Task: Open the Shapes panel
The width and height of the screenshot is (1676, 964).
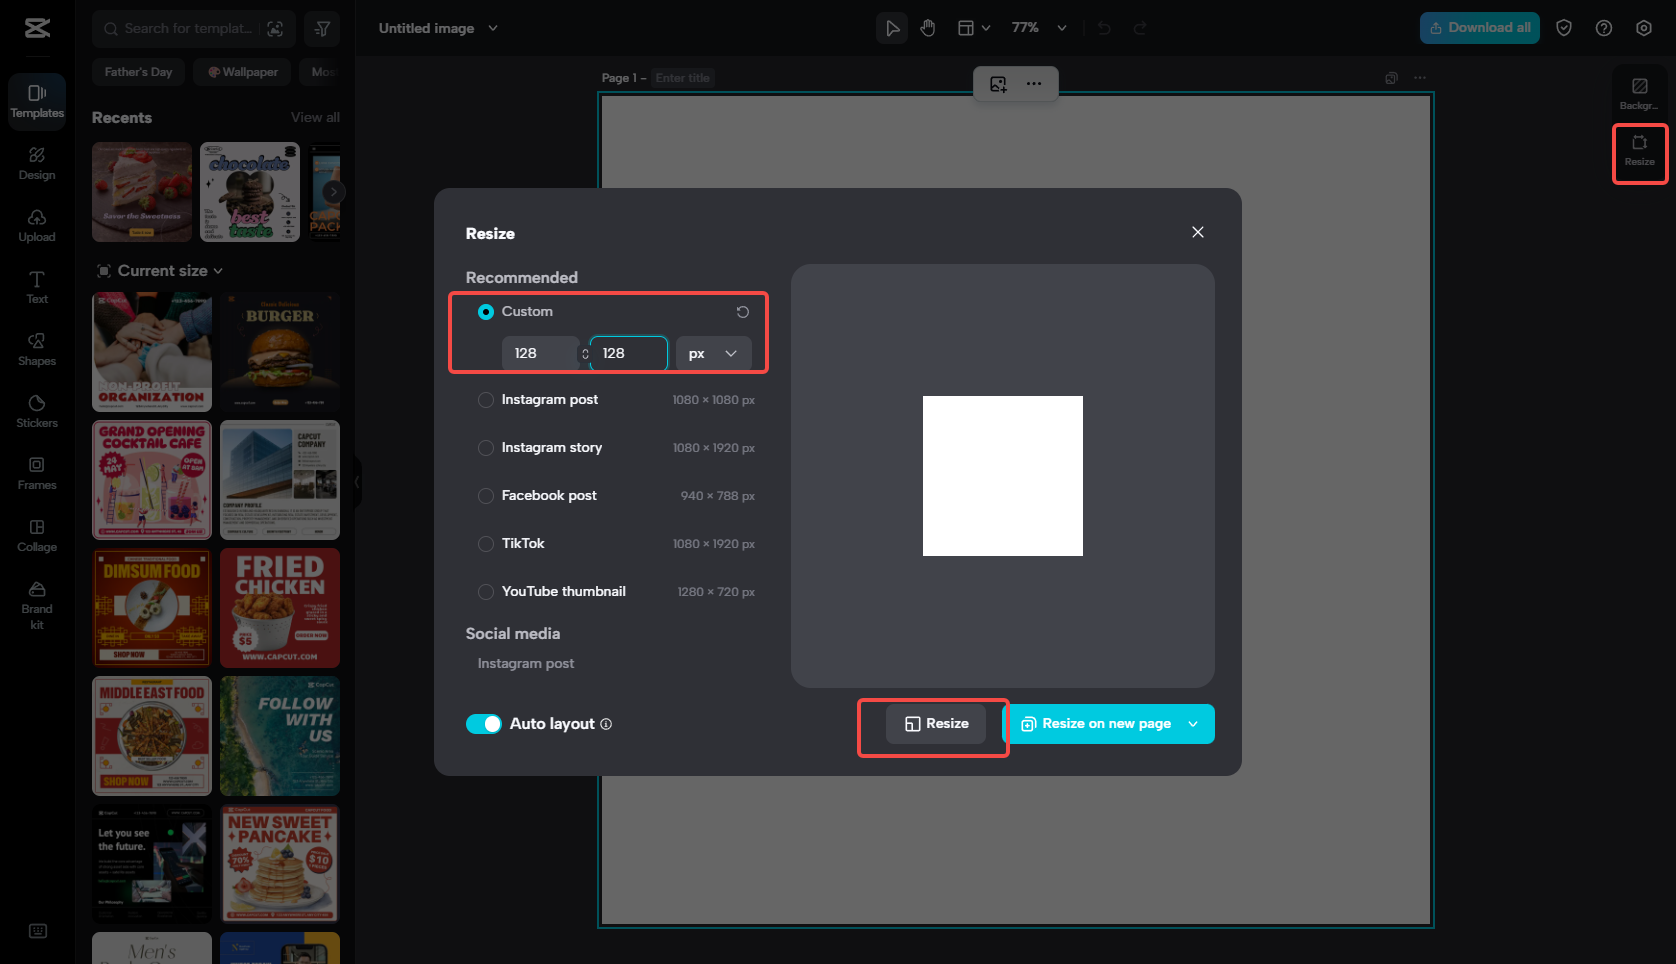Action: coord(37,349)
